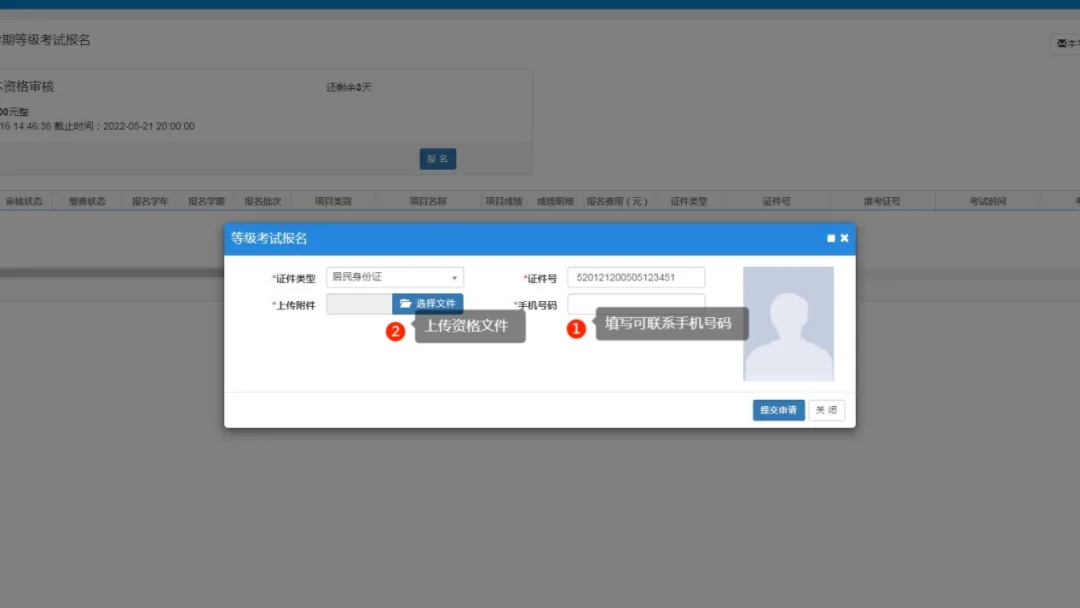Screen dimensions: 1080x608
Task: Click the 成绩明细 column header
Action: [555, 201]
